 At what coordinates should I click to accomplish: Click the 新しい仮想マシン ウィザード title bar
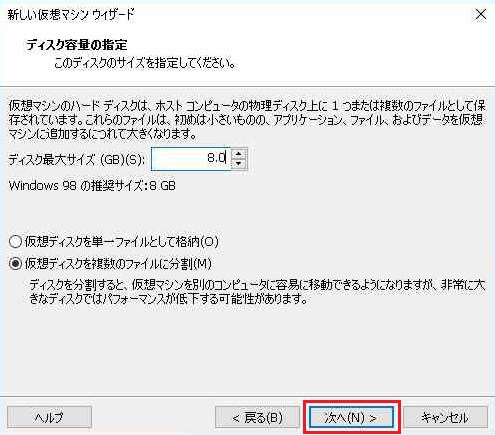tap(71, 15)
